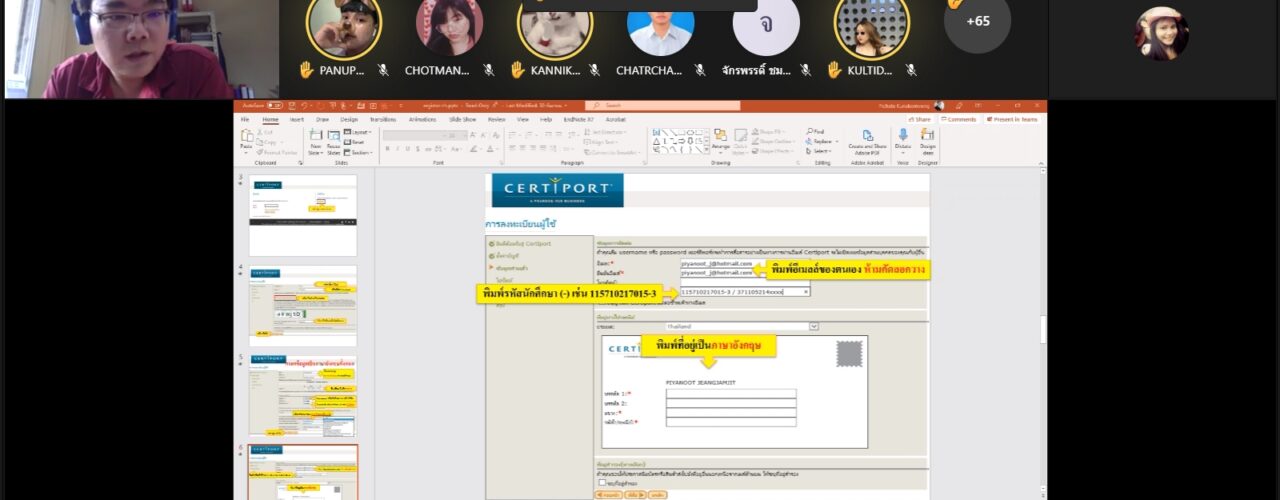Open the Text Direction dropdown
The image size is (1280, 500).
tap(605, 132)
